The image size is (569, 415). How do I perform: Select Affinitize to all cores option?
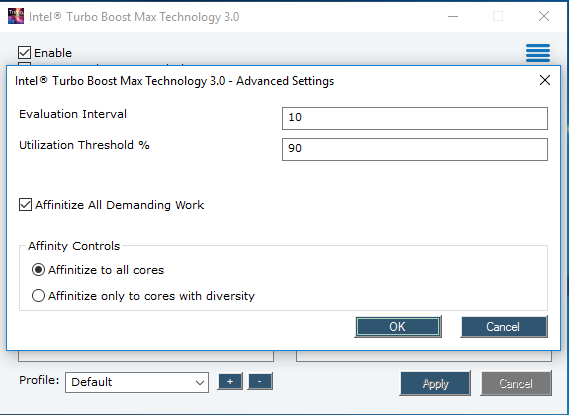coord(38,270)
